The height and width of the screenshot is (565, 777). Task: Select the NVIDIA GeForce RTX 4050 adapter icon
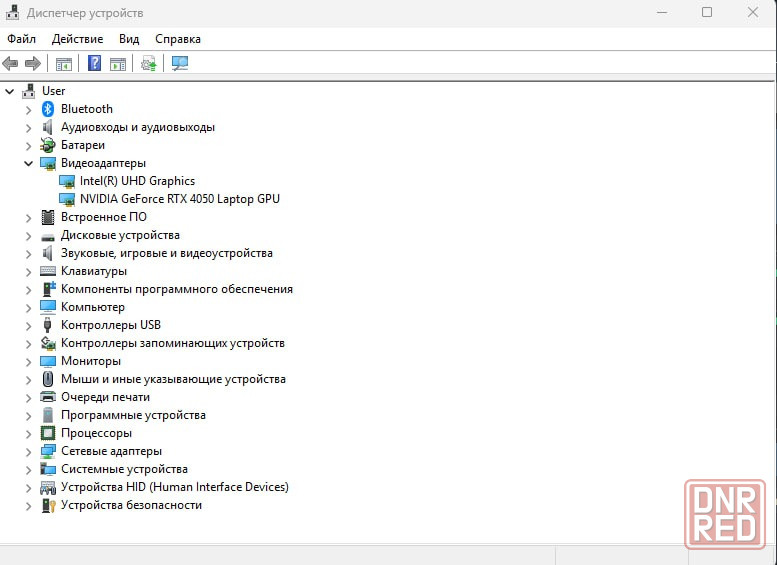[67, 199]
